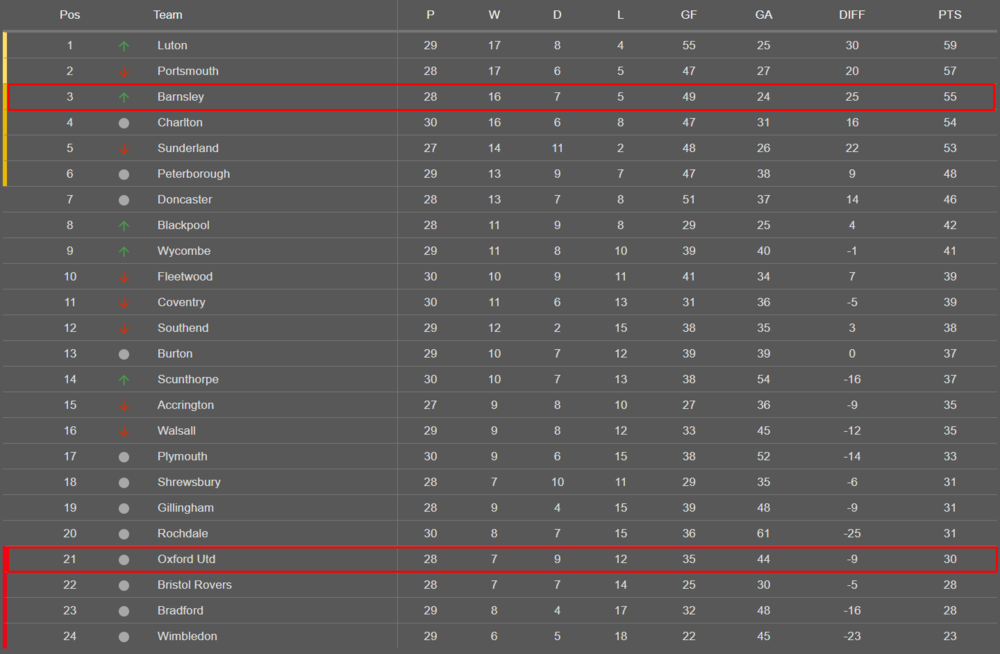The height and width of the screenshot is (654, 1000).
Task: Click the Team column header
Action: point(168,15)
